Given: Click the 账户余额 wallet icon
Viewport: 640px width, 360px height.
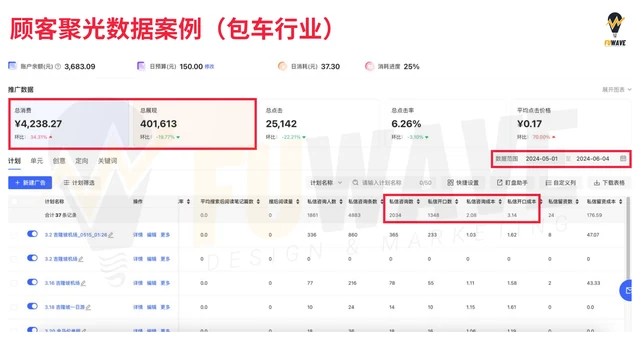Looking at the screenshot, I should 12,66.
